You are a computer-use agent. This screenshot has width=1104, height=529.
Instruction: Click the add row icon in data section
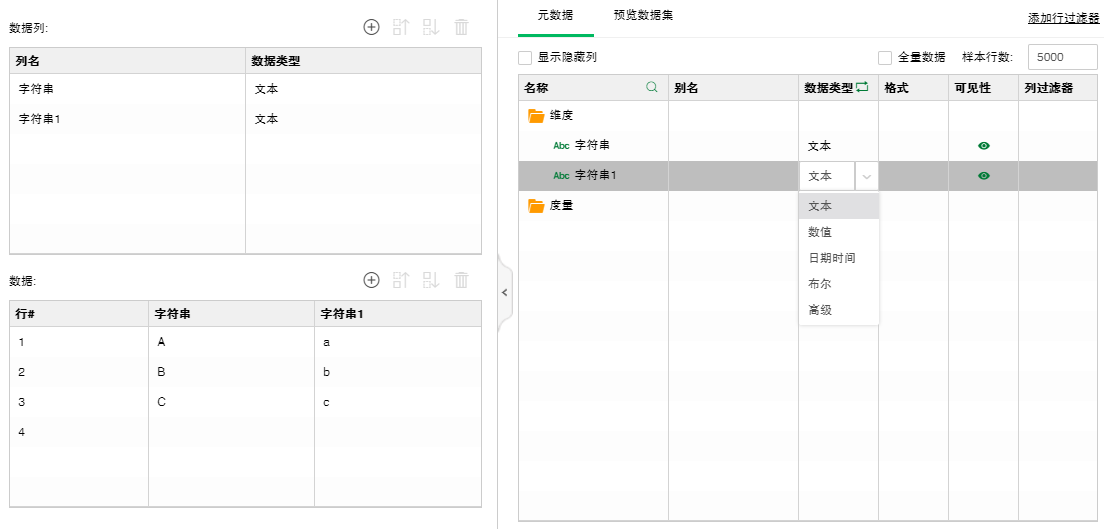(x=371, y=280)
